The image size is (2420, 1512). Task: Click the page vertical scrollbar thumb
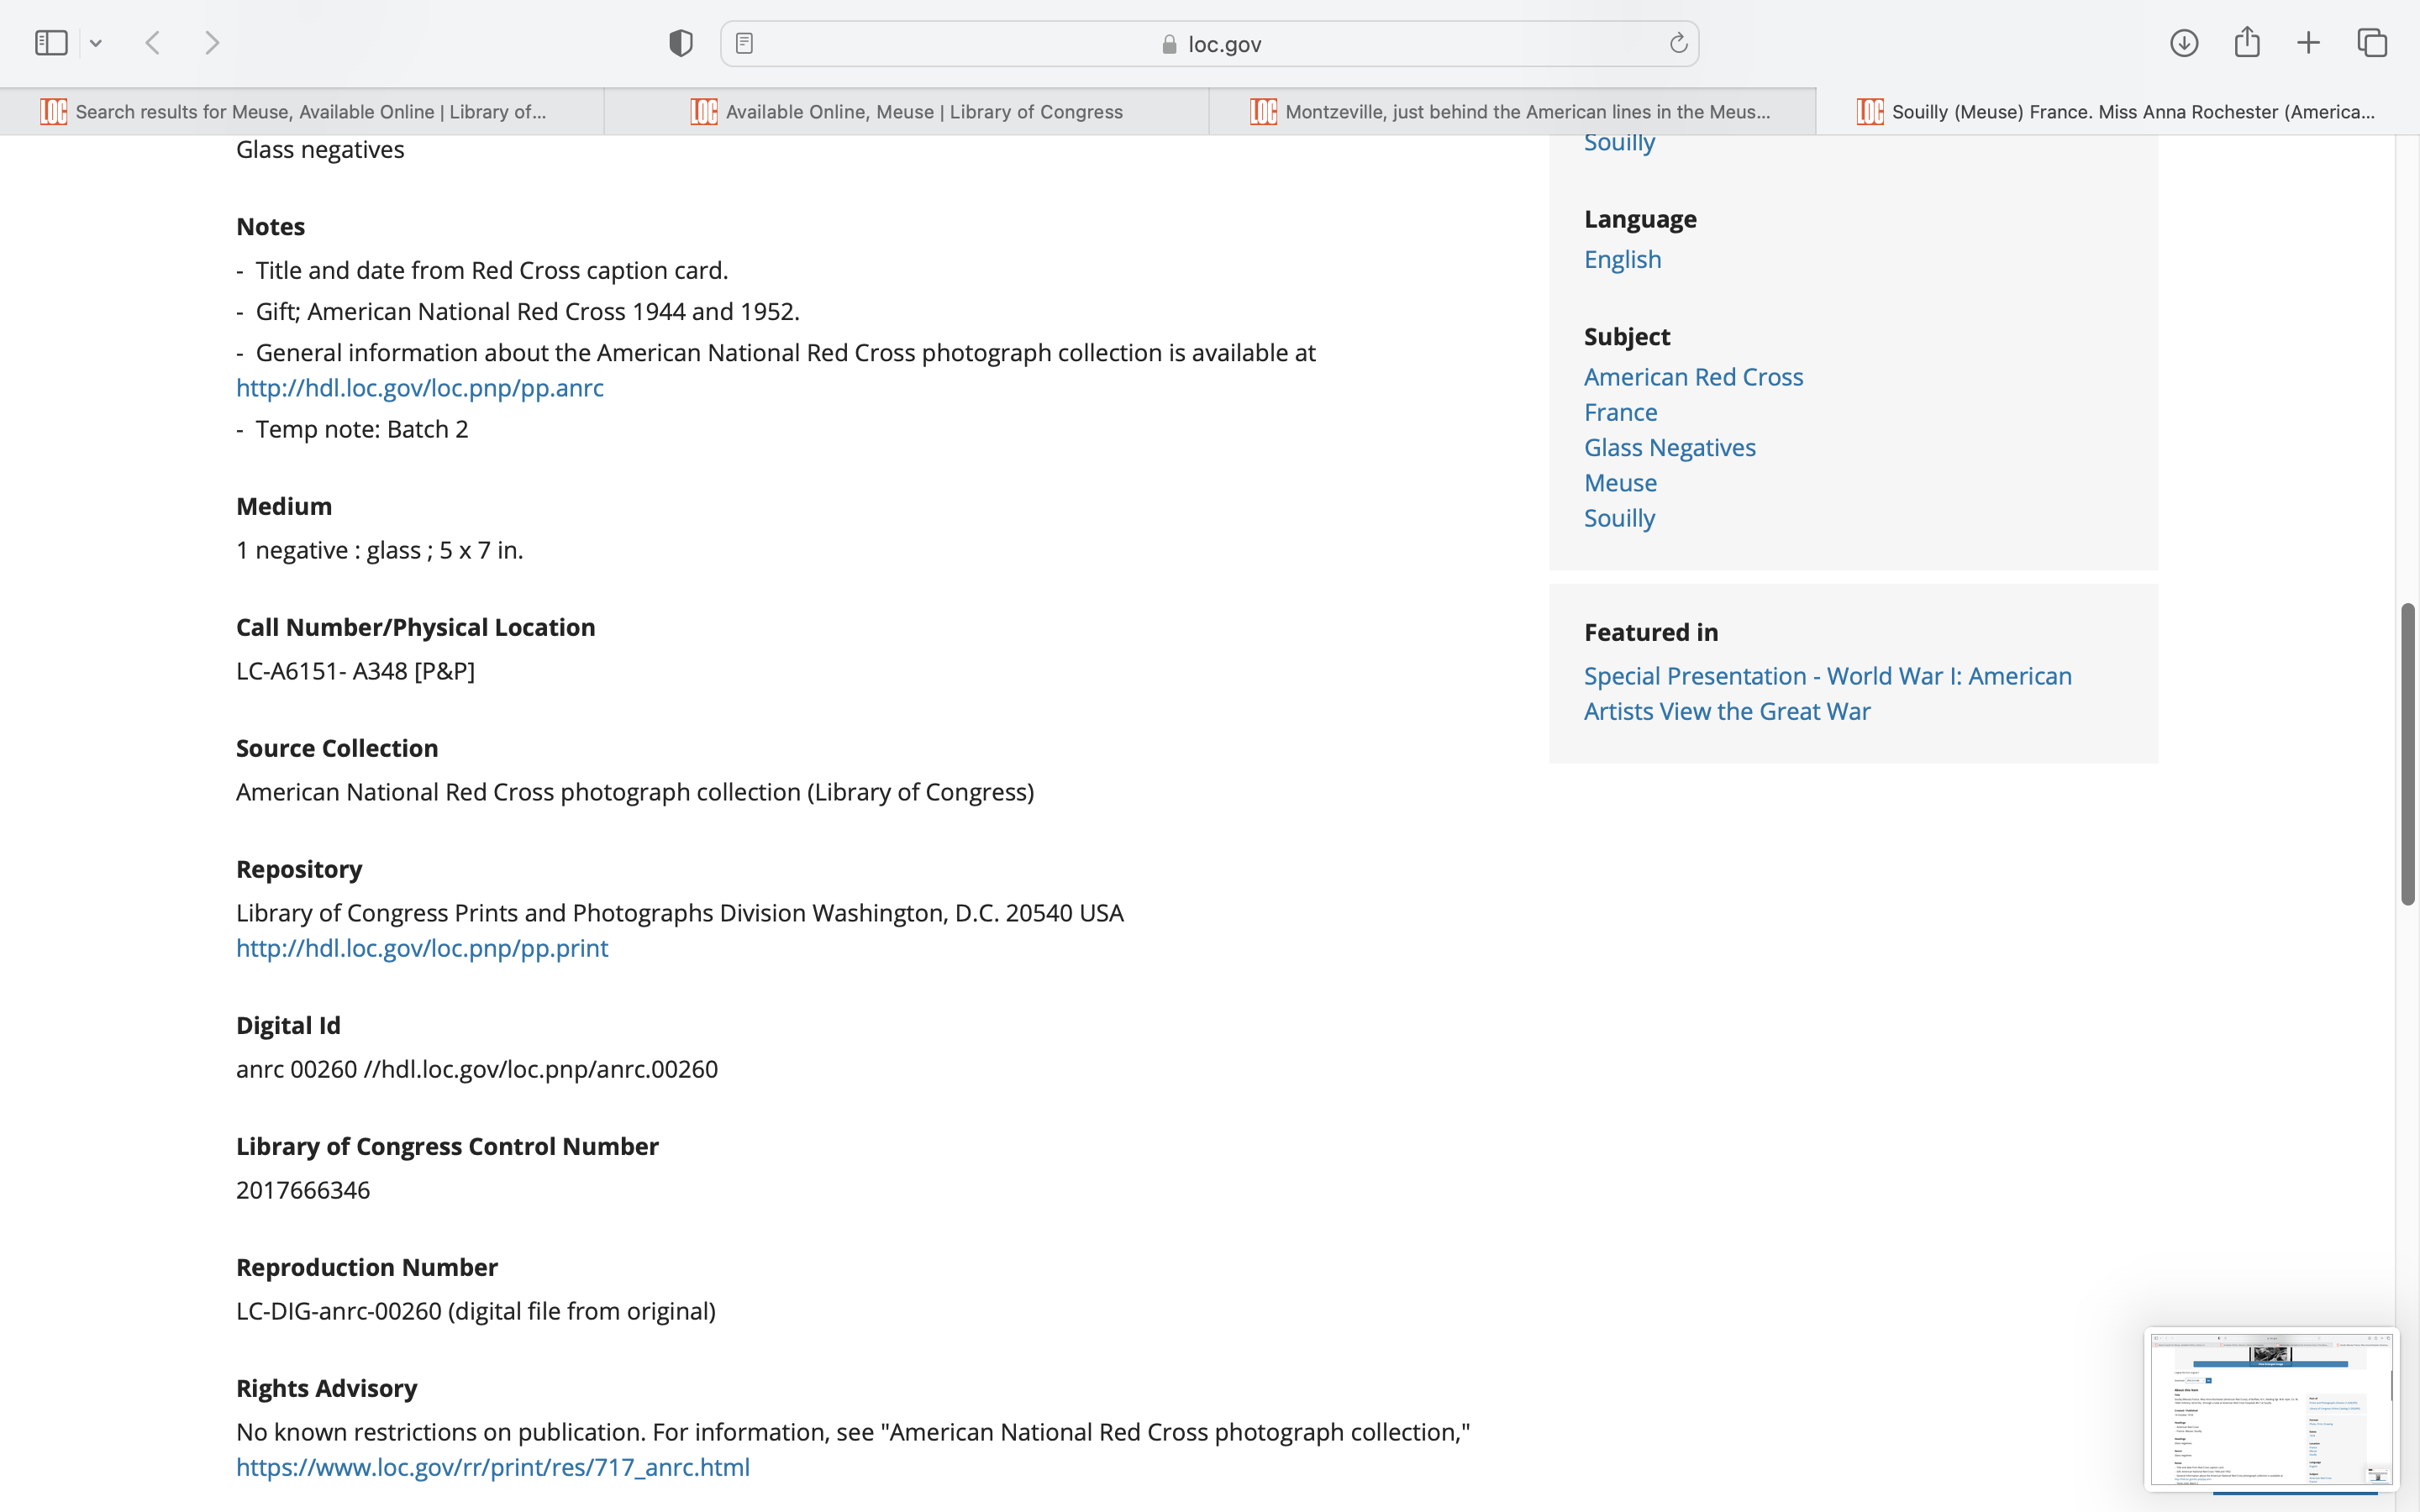click(2408, 754)
